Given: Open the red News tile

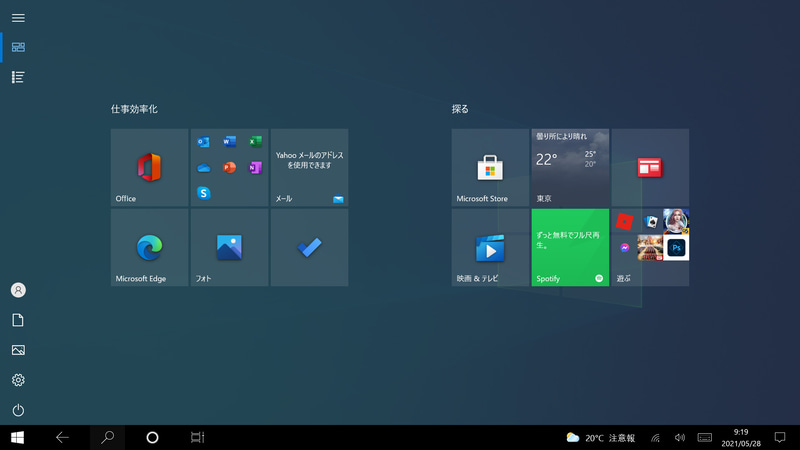Looking at the screenshot, I should point(651,167).
